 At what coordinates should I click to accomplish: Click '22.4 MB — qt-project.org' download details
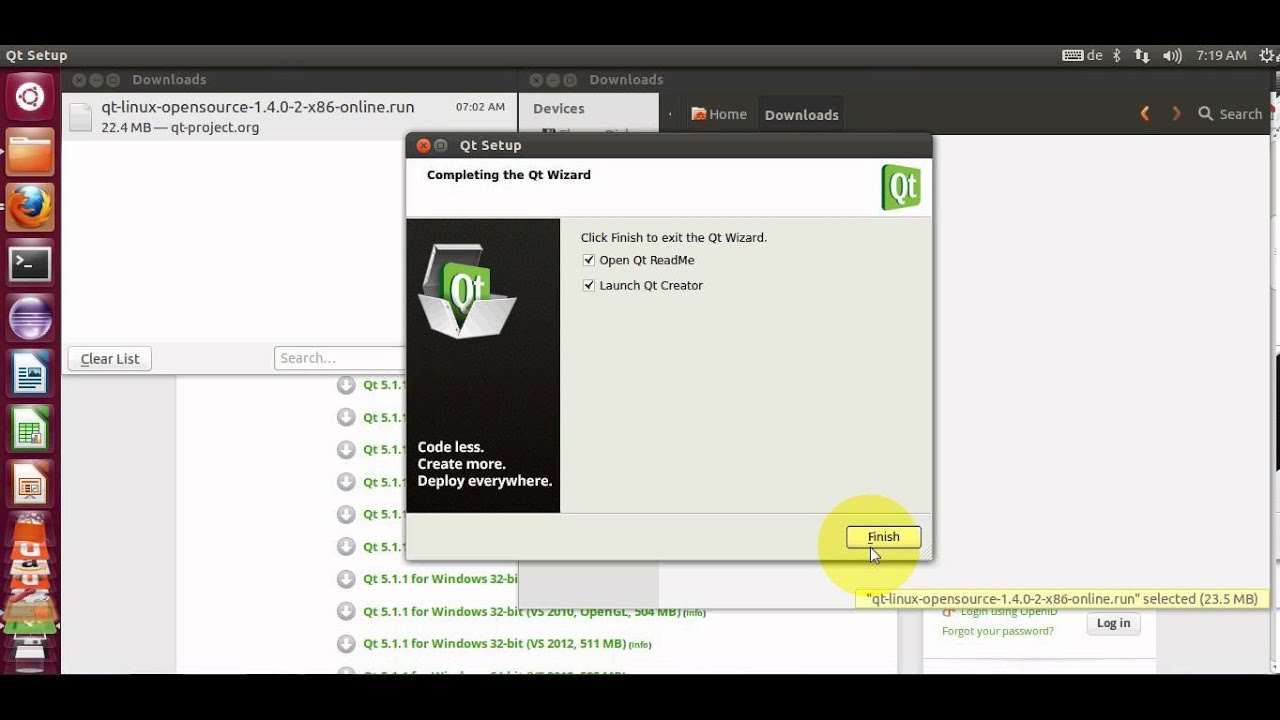(180, 127)
